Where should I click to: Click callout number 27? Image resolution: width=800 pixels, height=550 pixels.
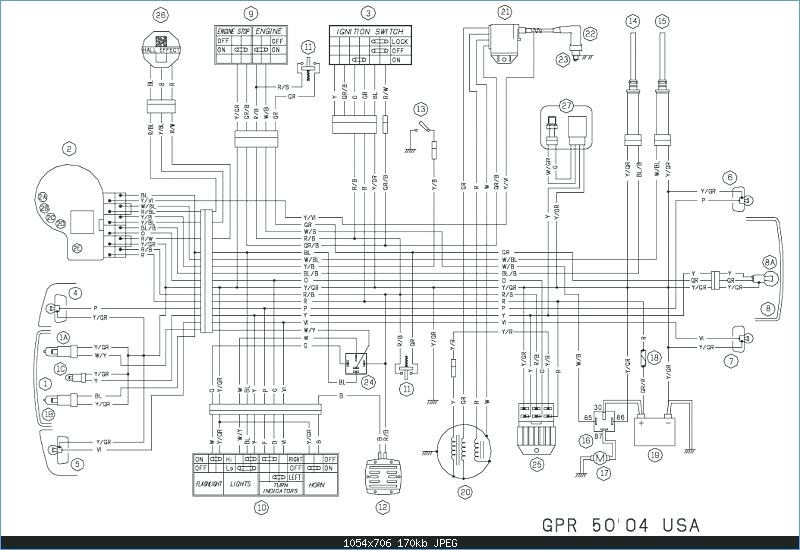(566, 106)
